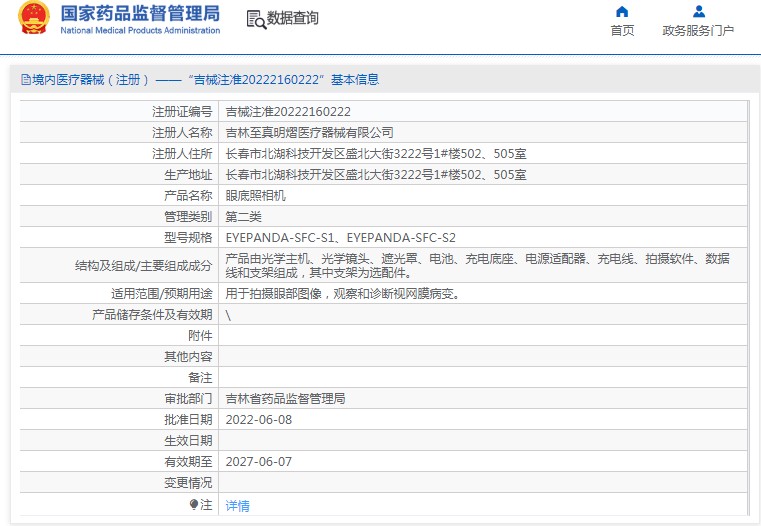Click the 备注 row label

point(200,378)
